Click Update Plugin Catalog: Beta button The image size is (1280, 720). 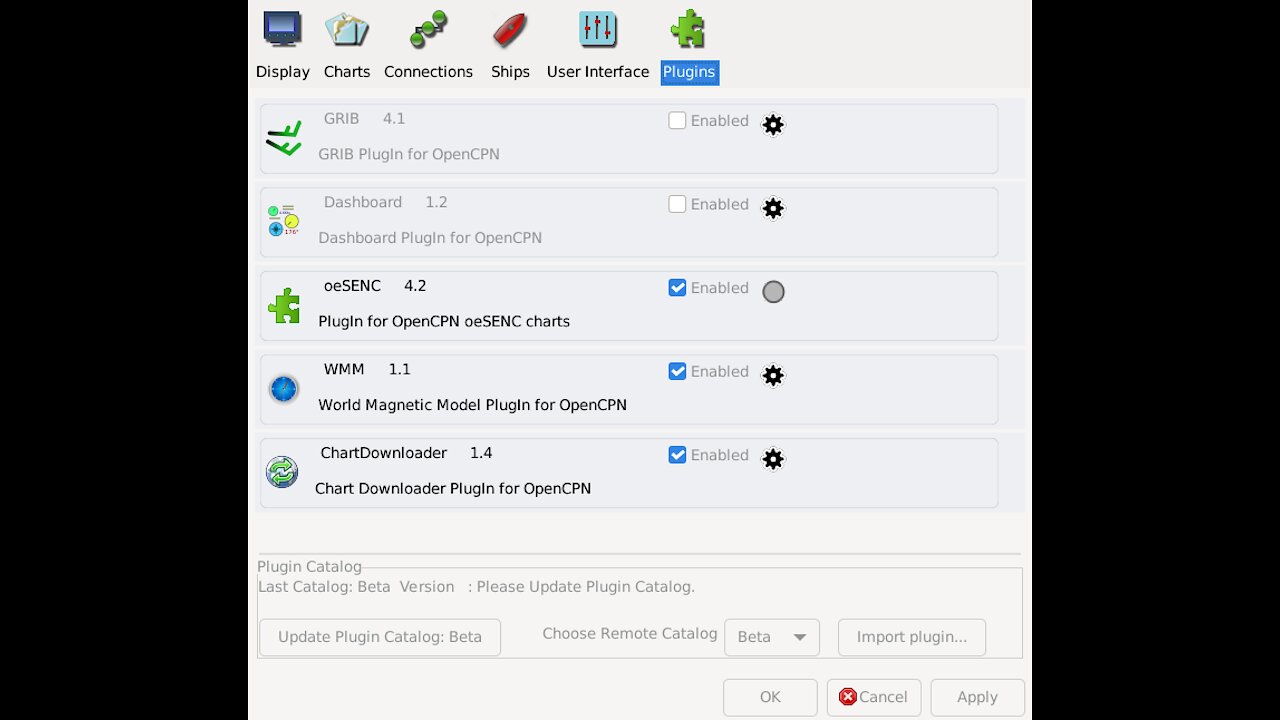coord(380,637)
